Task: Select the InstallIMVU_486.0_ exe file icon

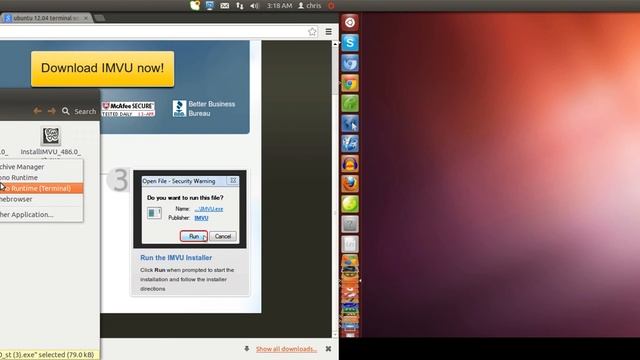Action: pos(51,136)
